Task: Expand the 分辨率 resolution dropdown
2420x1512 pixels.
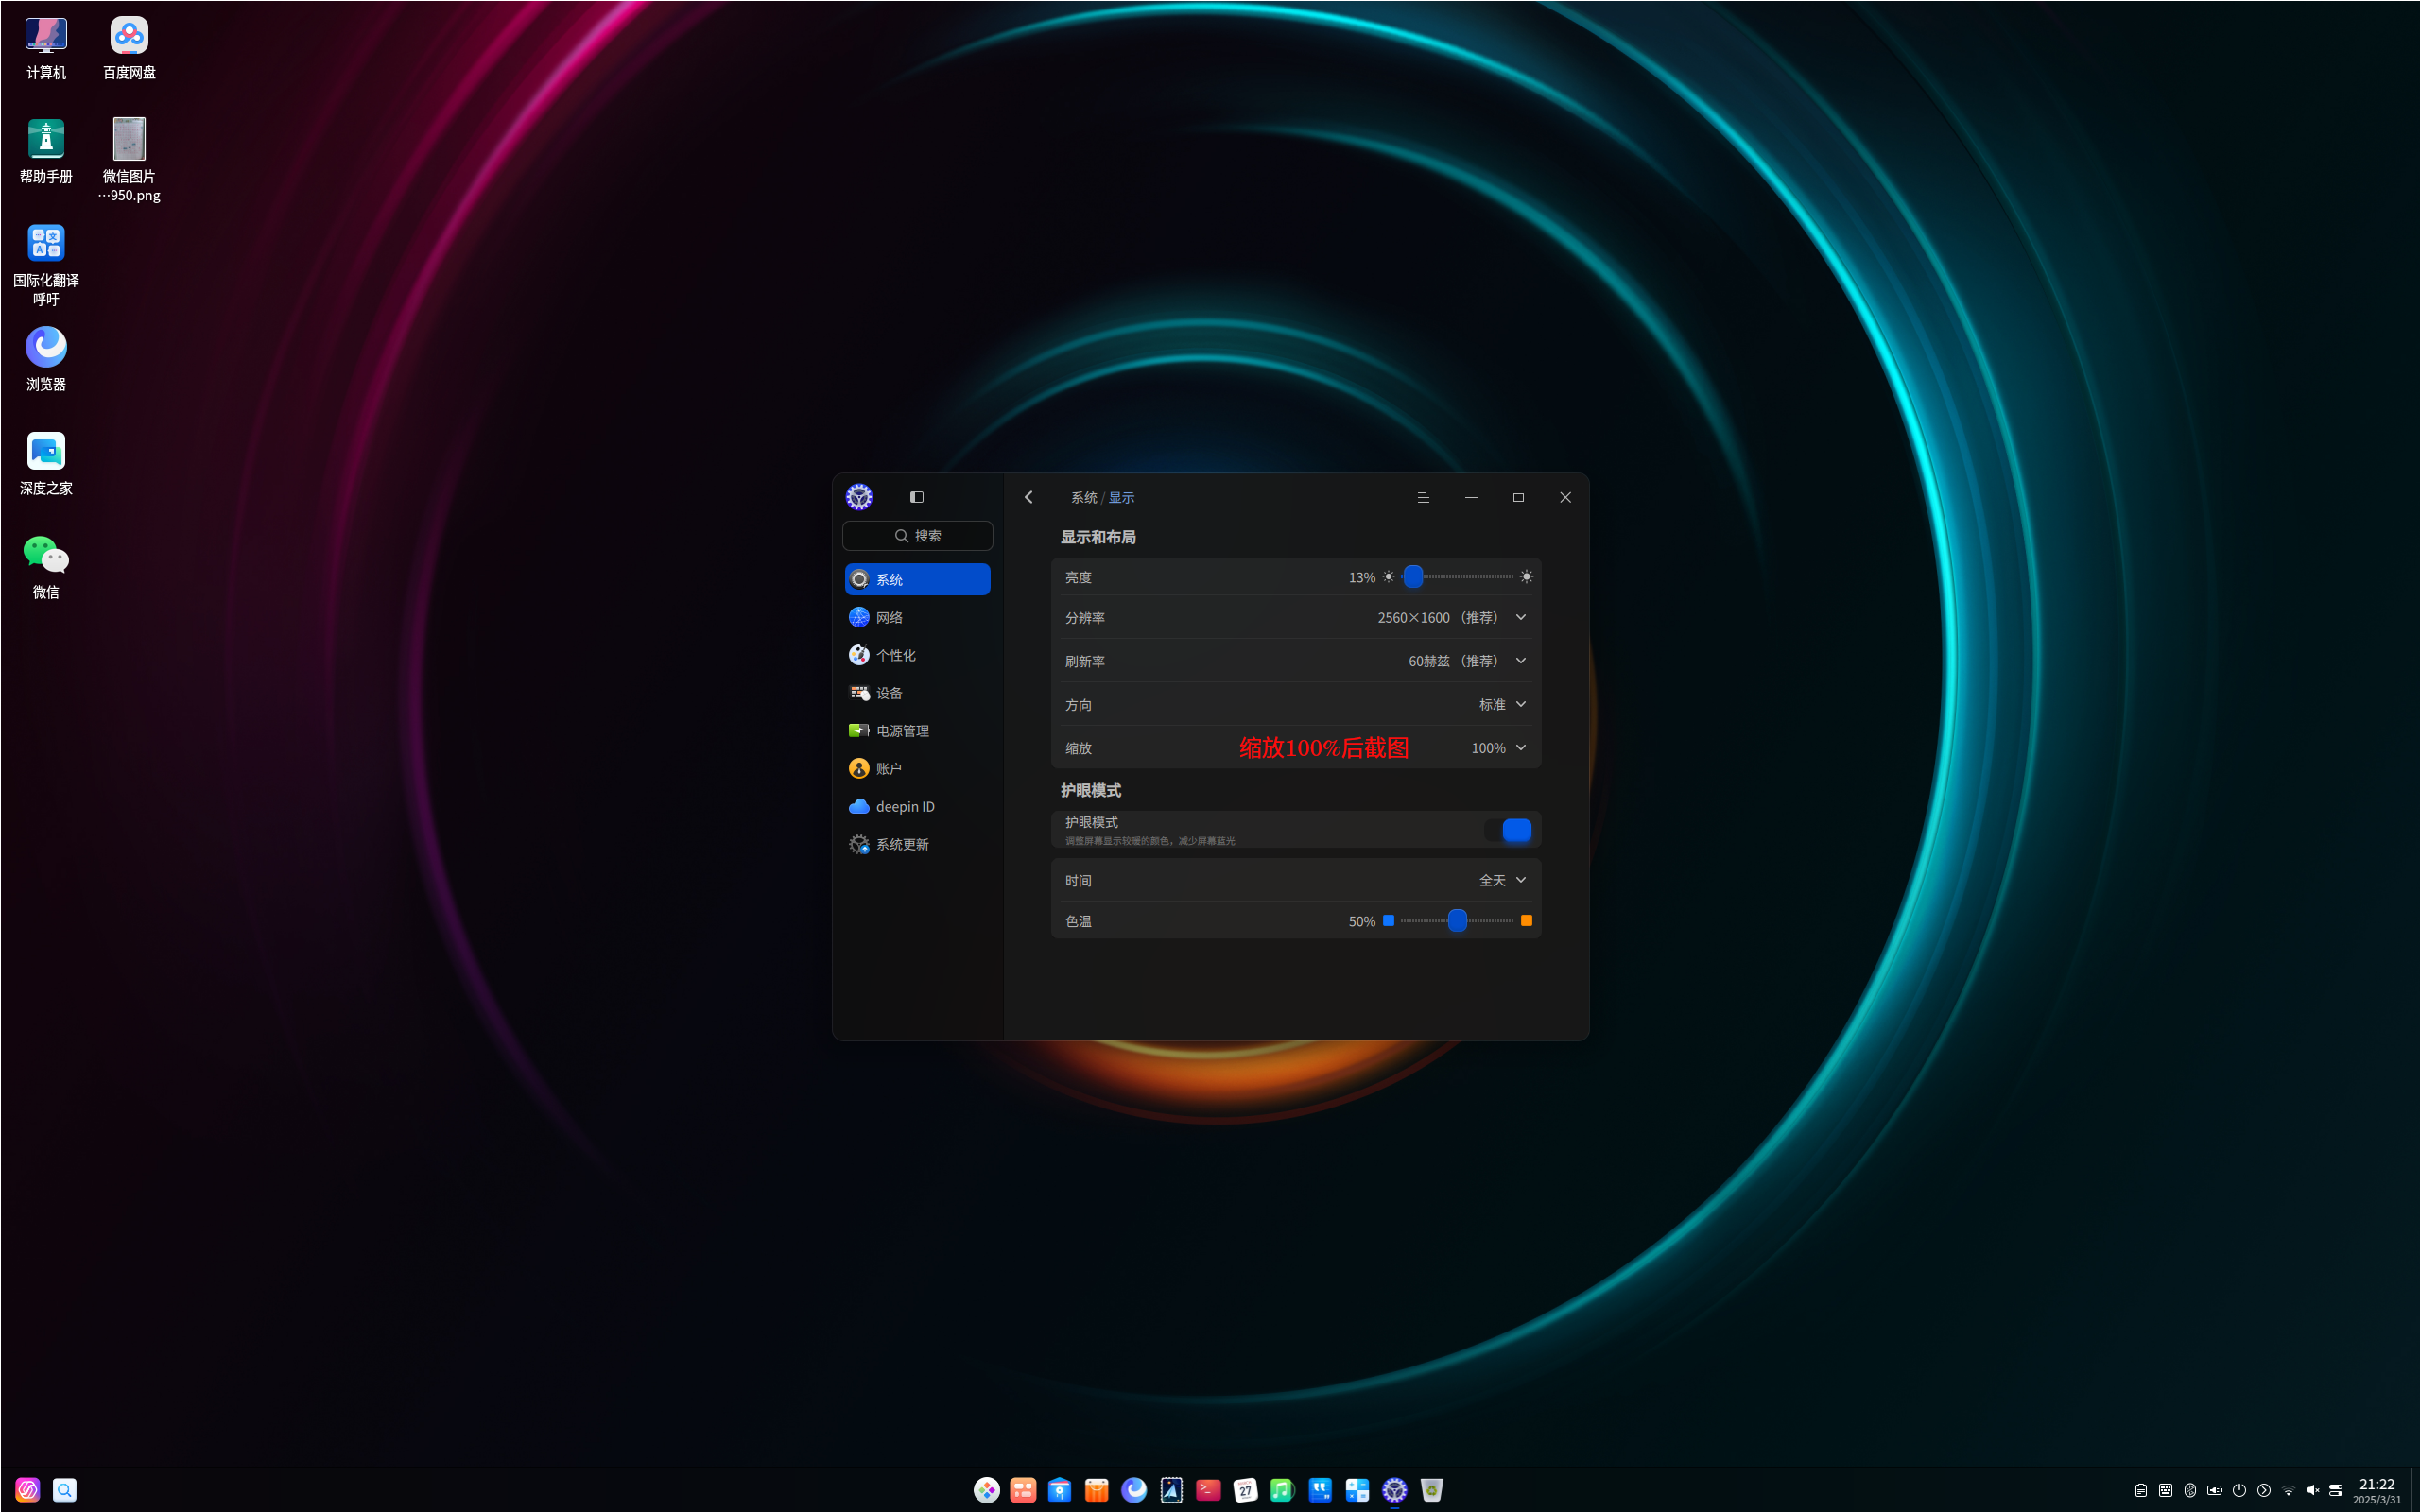Action: pos(1452,618)
